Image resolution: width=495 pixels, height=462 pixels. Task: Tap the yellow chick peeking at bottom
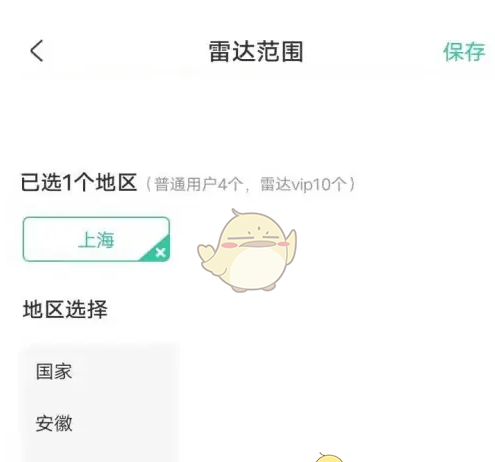click(329, 457)
